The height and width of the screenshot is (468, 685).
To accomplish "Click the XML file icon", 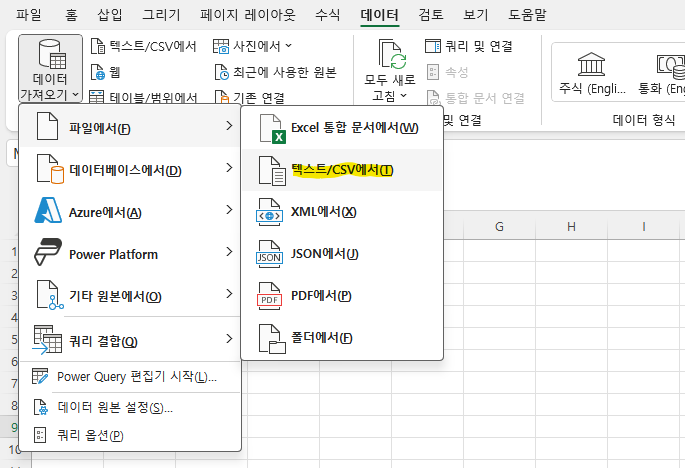I will click(269, 212).
